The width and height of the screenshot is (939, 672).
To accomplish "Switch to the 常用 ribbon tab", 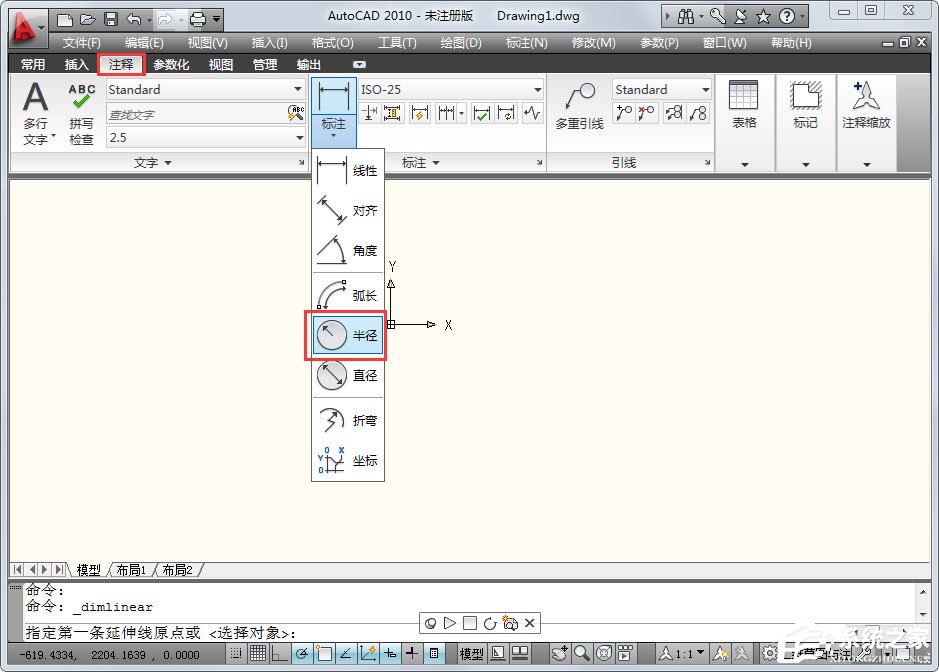I will click(32, 63).
